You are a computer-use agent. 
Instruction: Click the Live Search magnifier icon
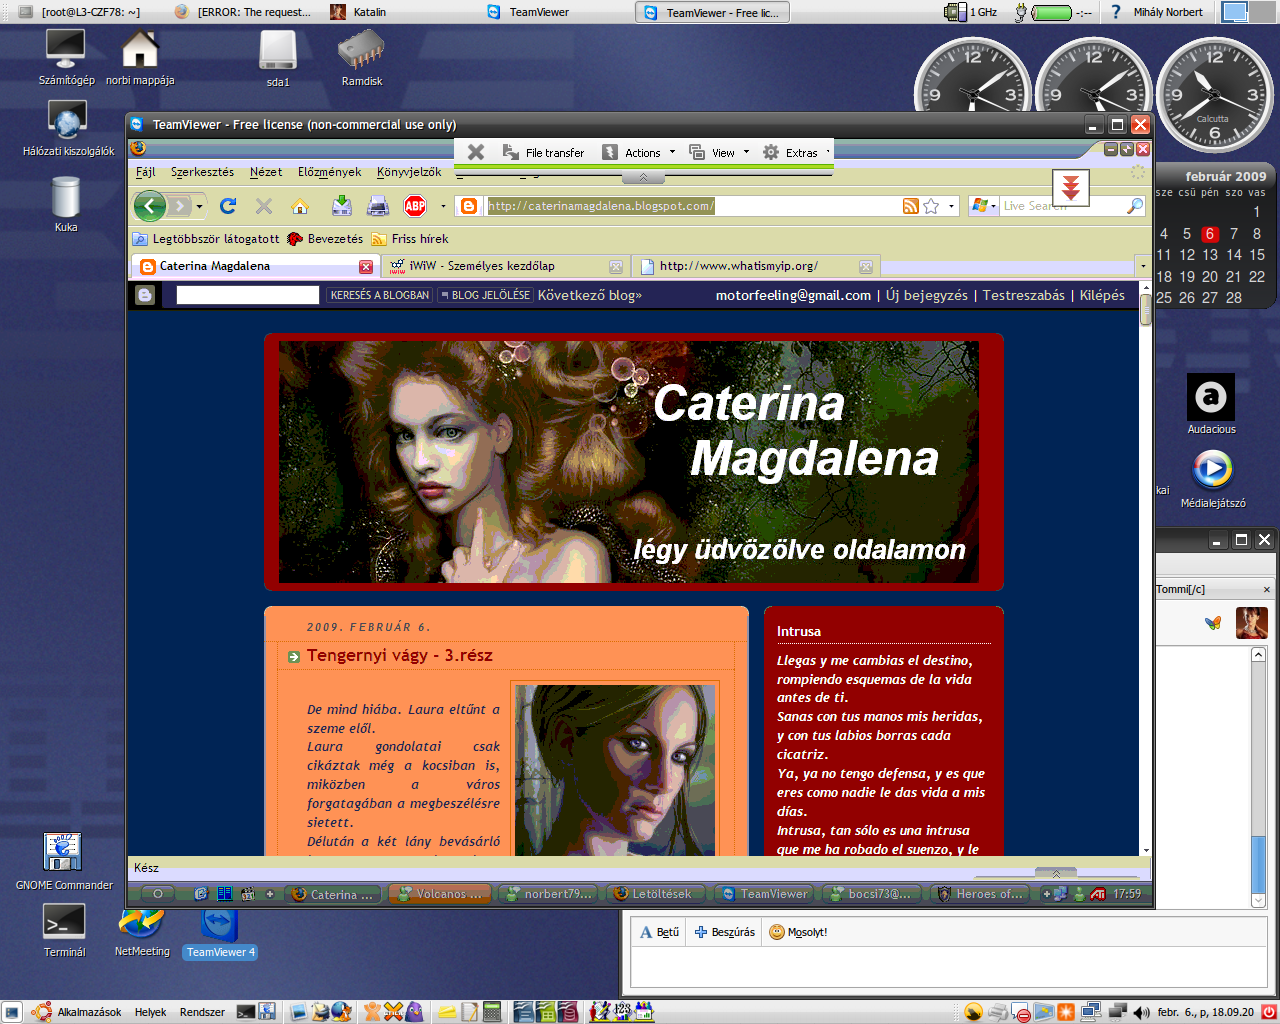tap(1135, 206)
